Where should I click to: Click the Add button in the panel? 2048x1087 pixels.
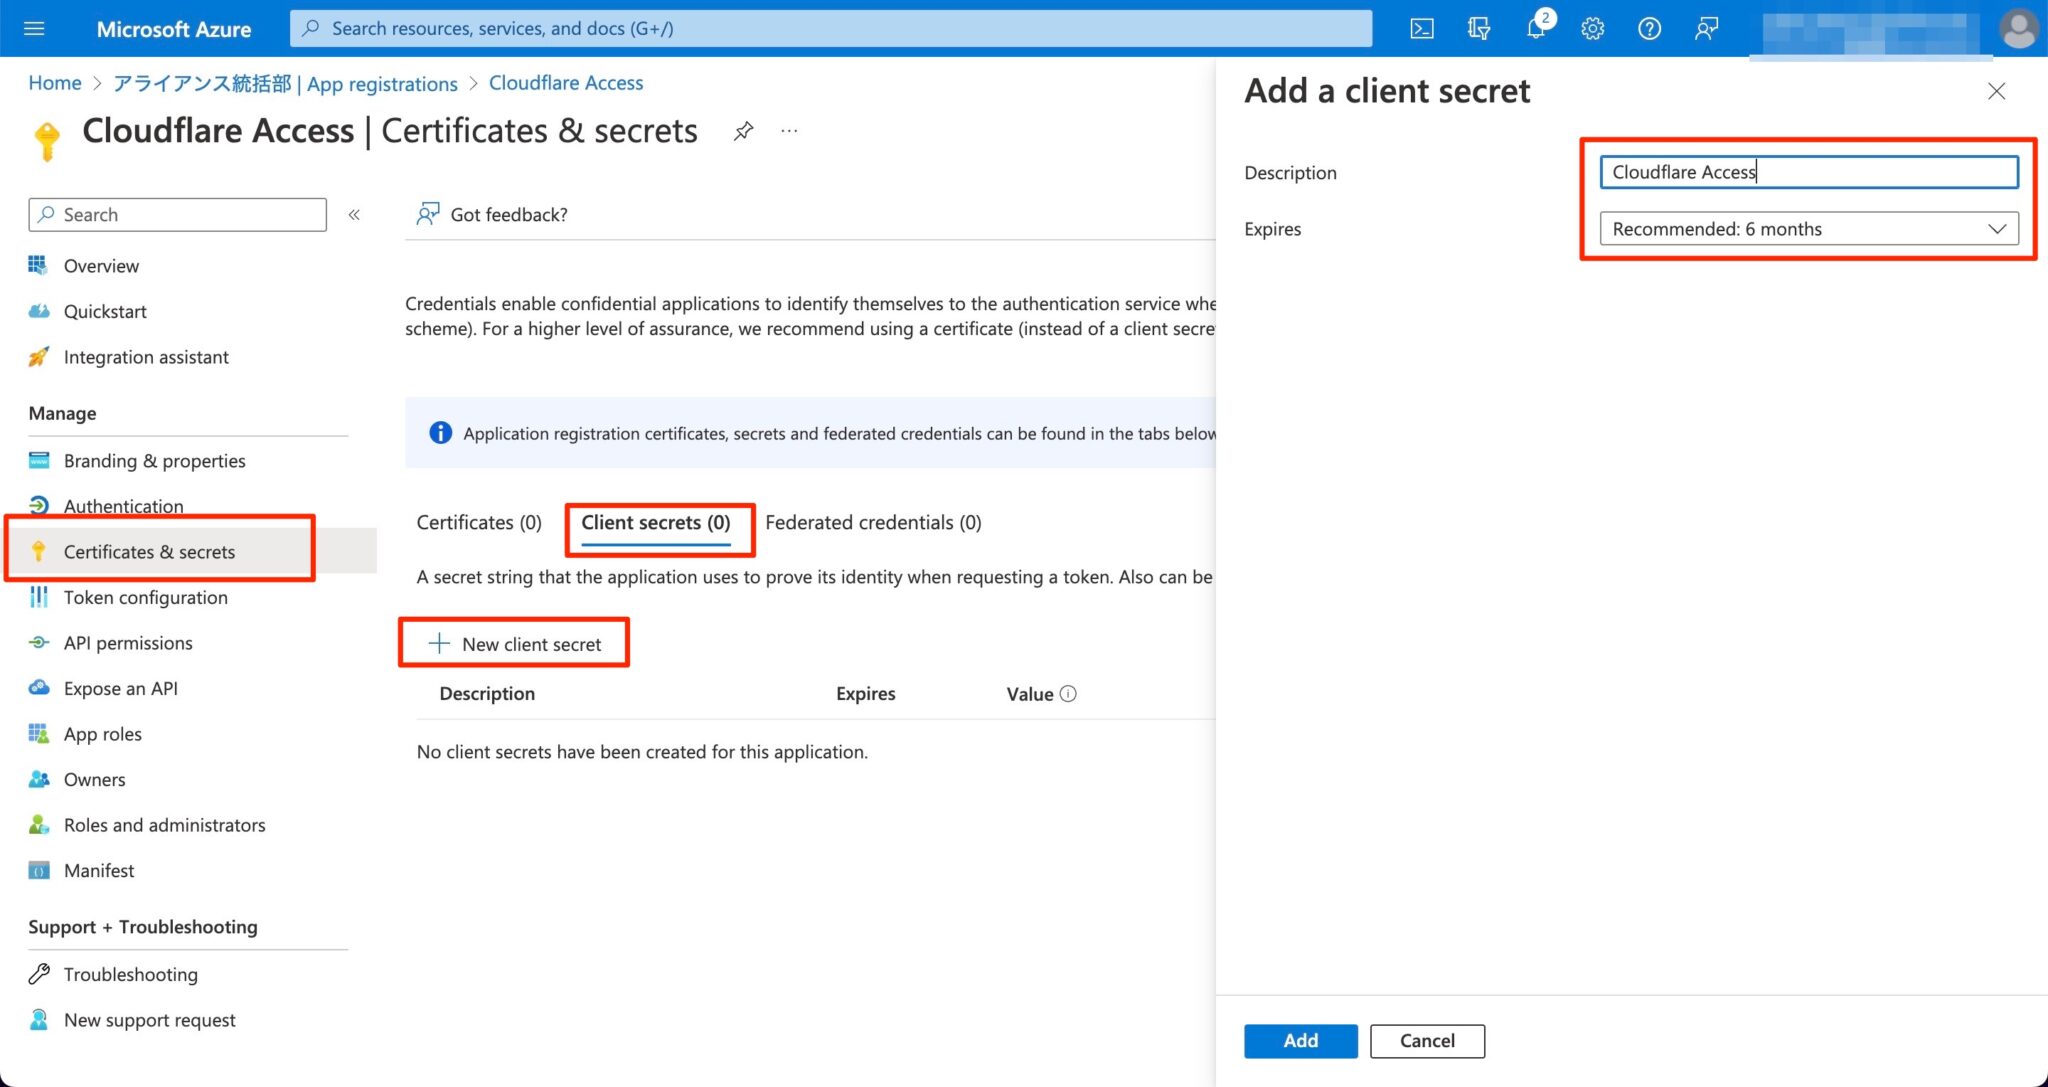tap(1299, 1040)
